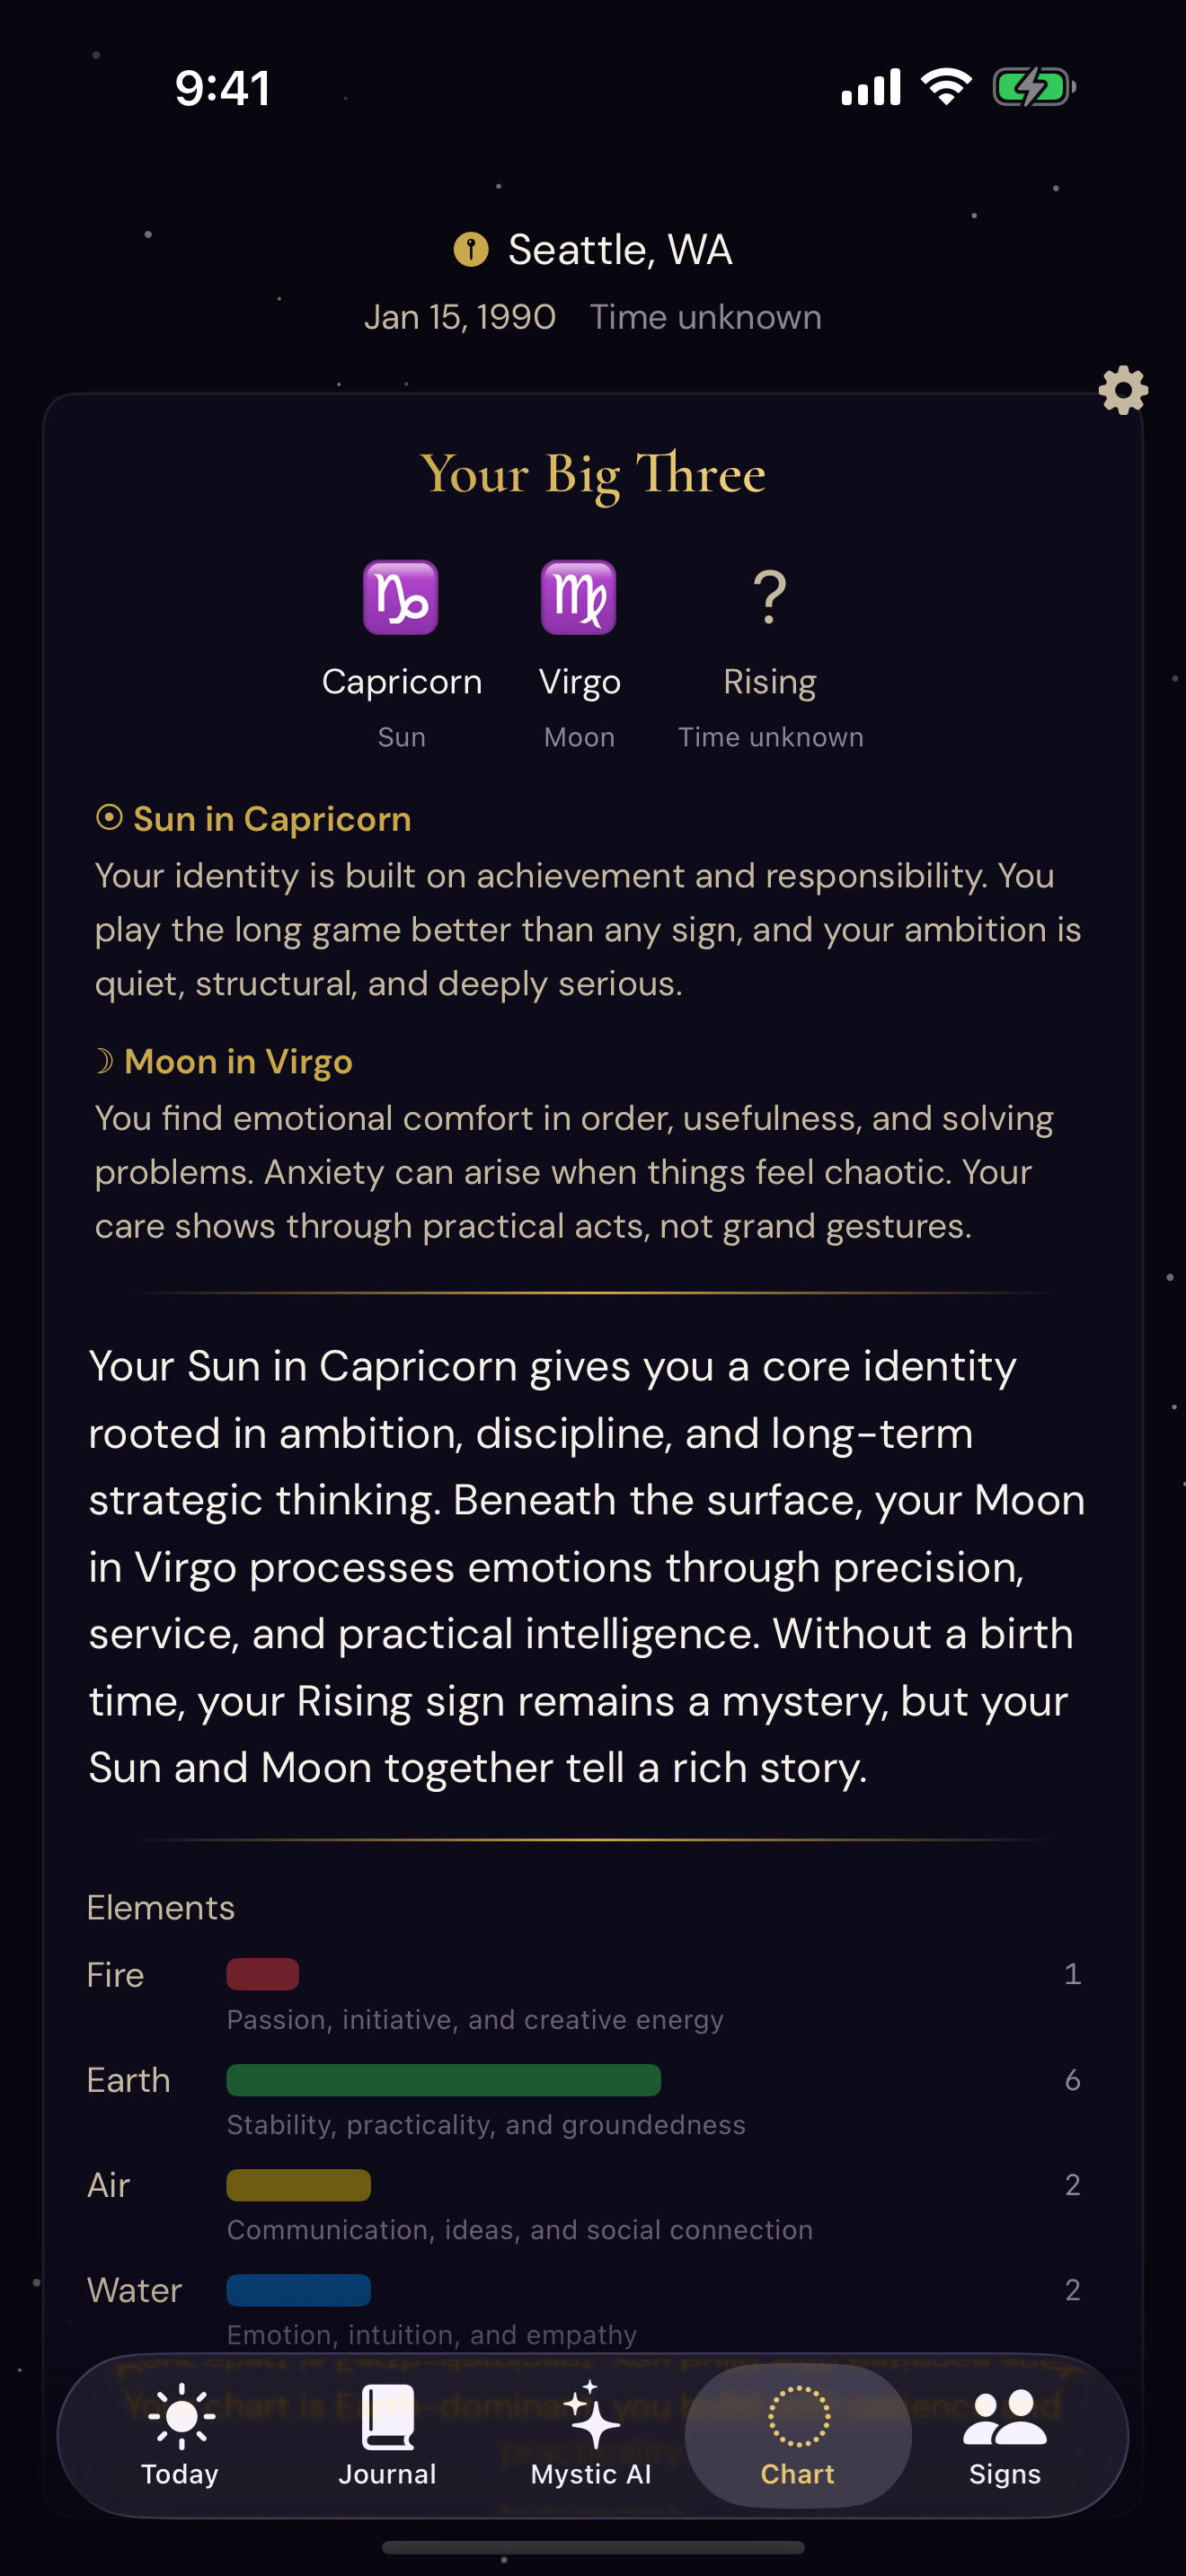Select the Sun in Capricorn heading
The height and width of the screenshot is (2576, 1186).
252,819
